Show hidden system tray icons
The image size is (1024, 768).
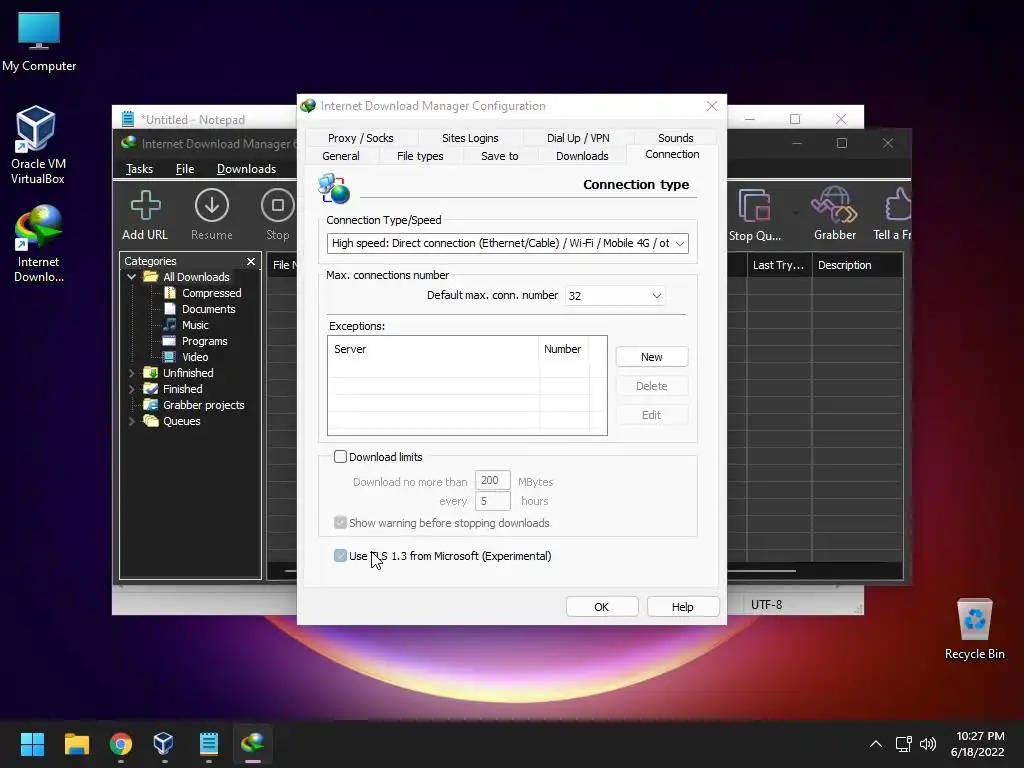876,744
